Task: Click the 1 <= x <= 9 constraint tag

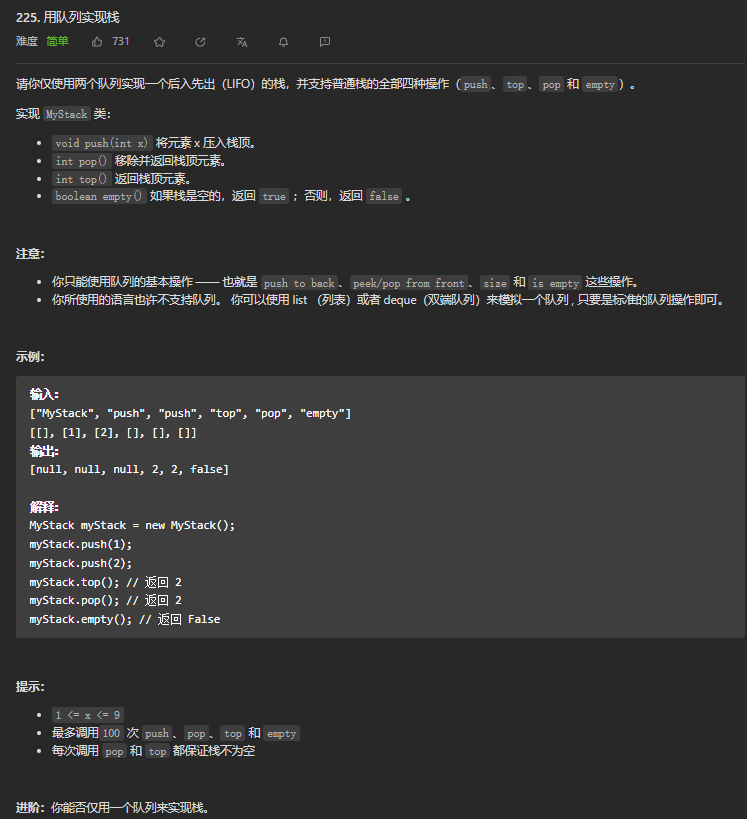Action: 88,715
